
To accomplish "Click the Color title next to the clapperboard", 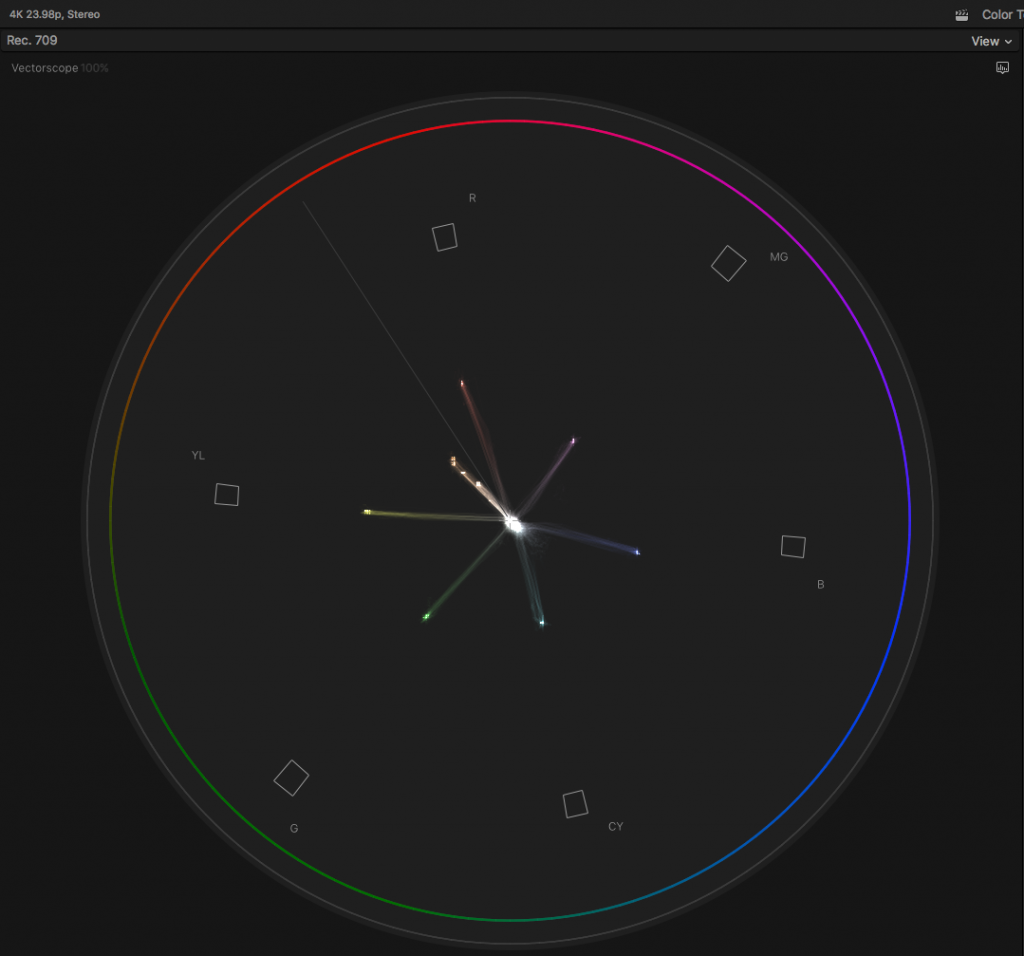I will pyautogui.click(x=998, y=15).
